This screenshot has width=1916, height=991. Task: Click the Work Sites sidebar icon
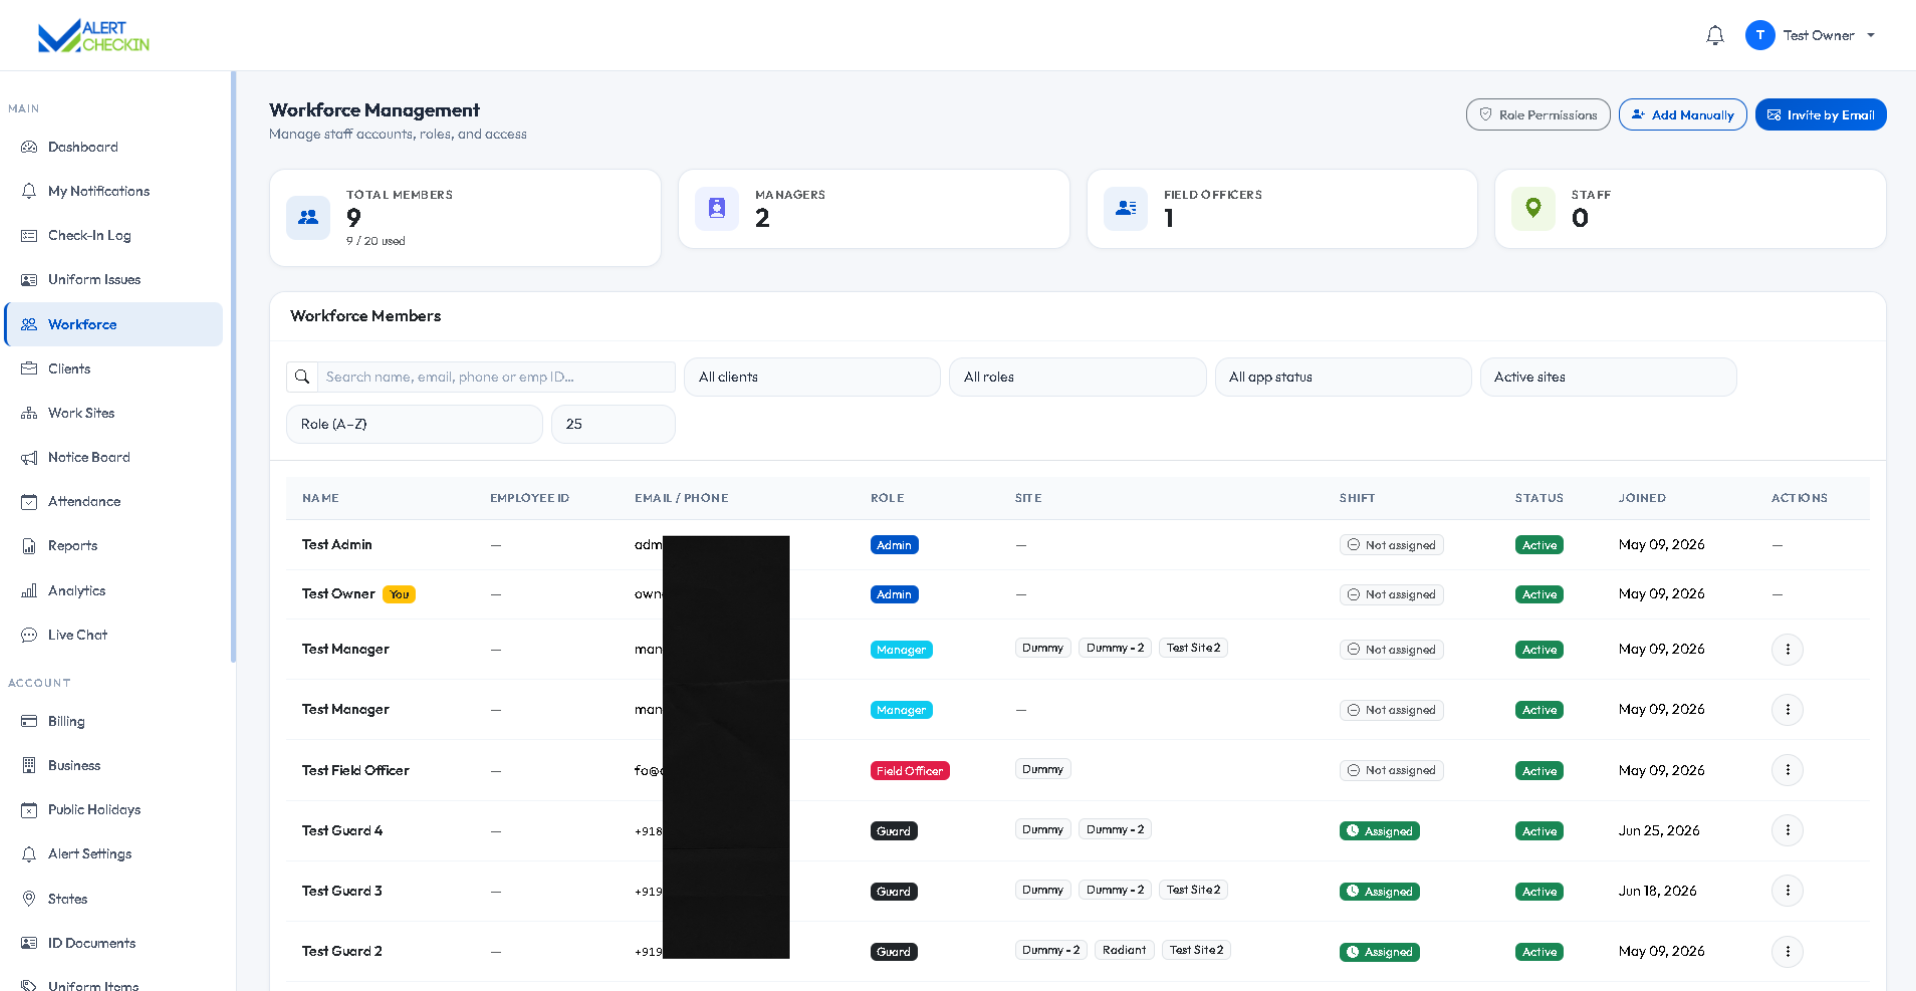tap(29, 413)
